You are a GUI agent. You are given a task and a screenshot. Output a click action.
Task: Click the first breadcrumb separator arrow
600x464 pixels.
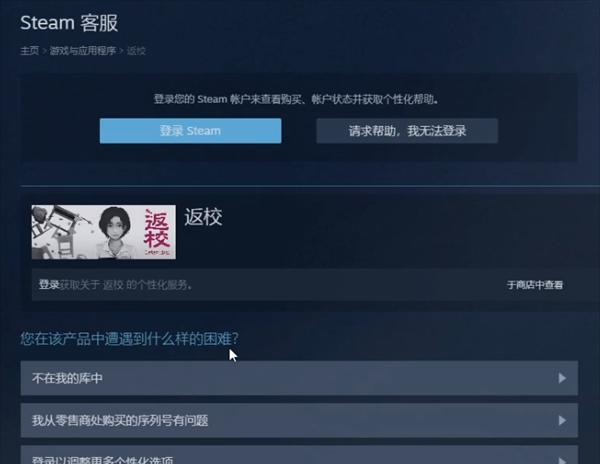[44, 50]
